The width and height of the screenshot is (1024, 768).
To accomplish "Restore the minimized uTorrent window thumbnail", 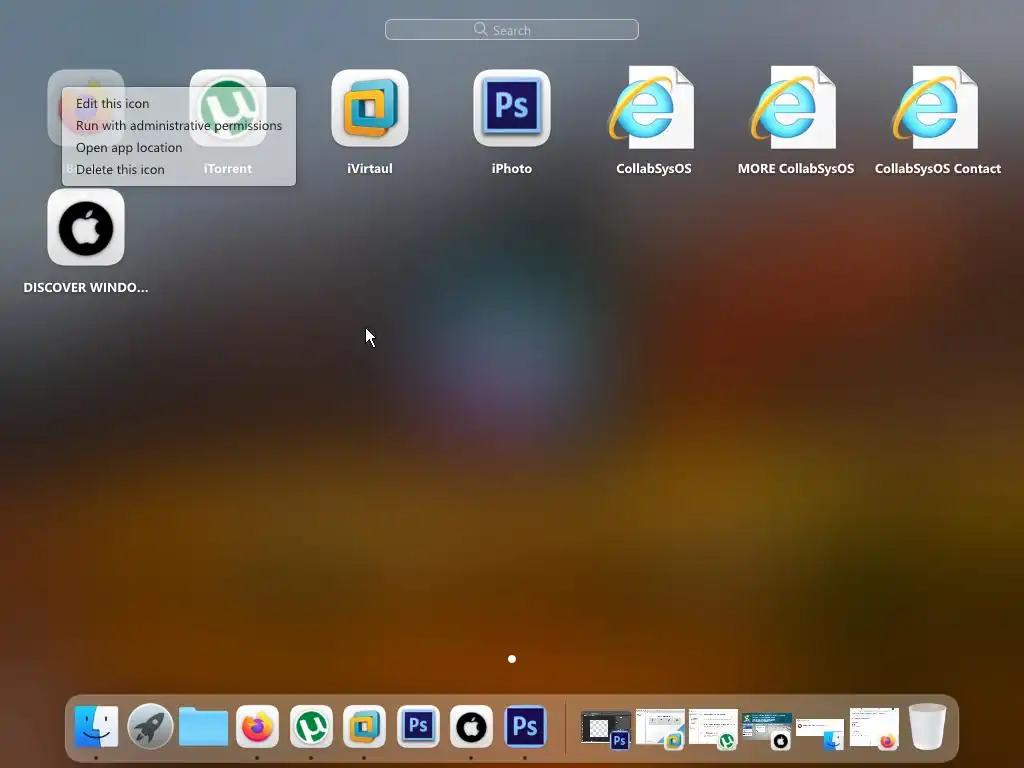I will coord(713,728).
